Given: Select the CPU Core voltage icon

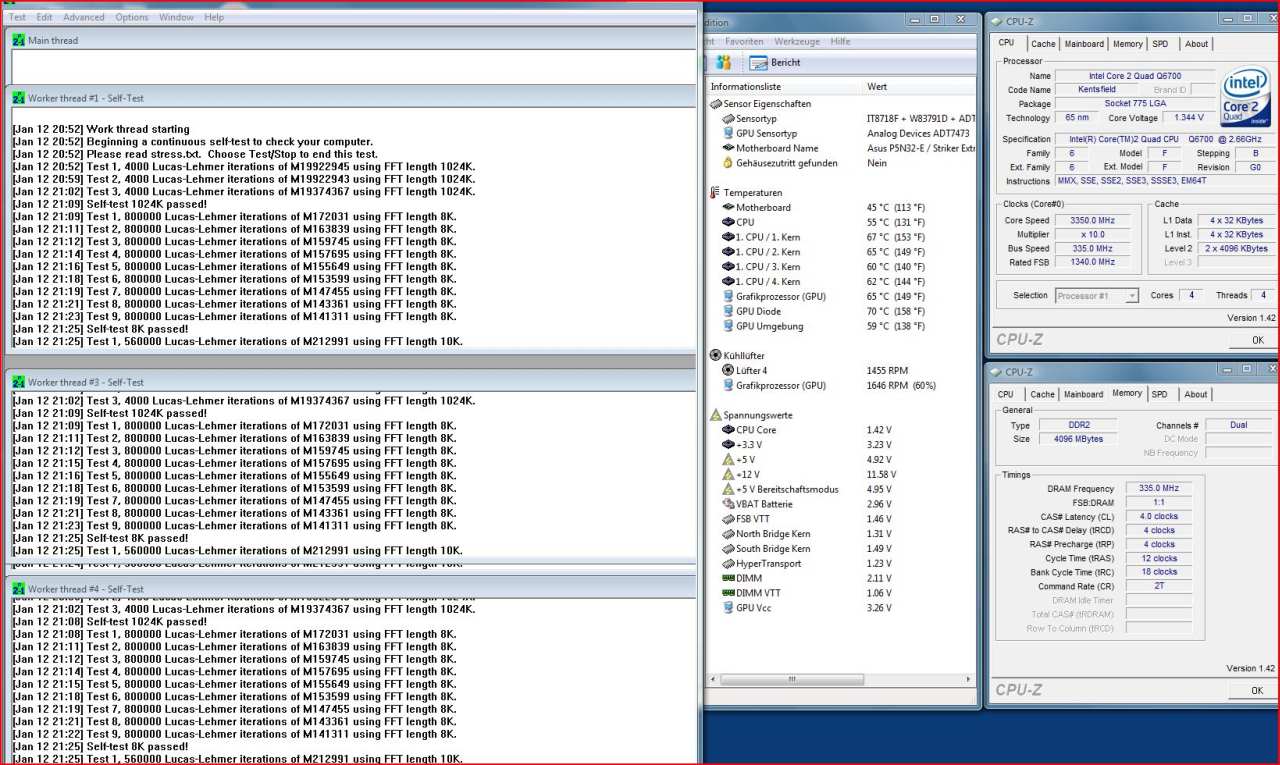Looking at the screenshot, I should click(x=727, y=430).
